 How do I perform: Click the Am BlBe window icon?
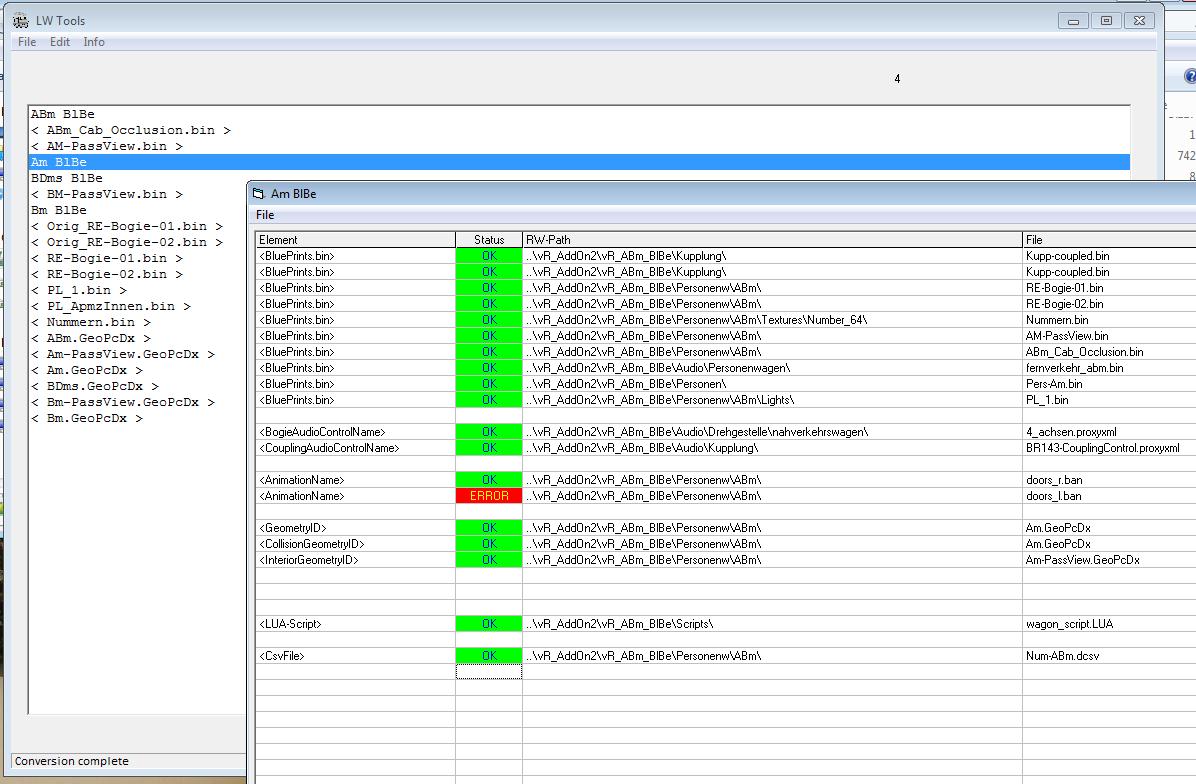click(258, 194)
